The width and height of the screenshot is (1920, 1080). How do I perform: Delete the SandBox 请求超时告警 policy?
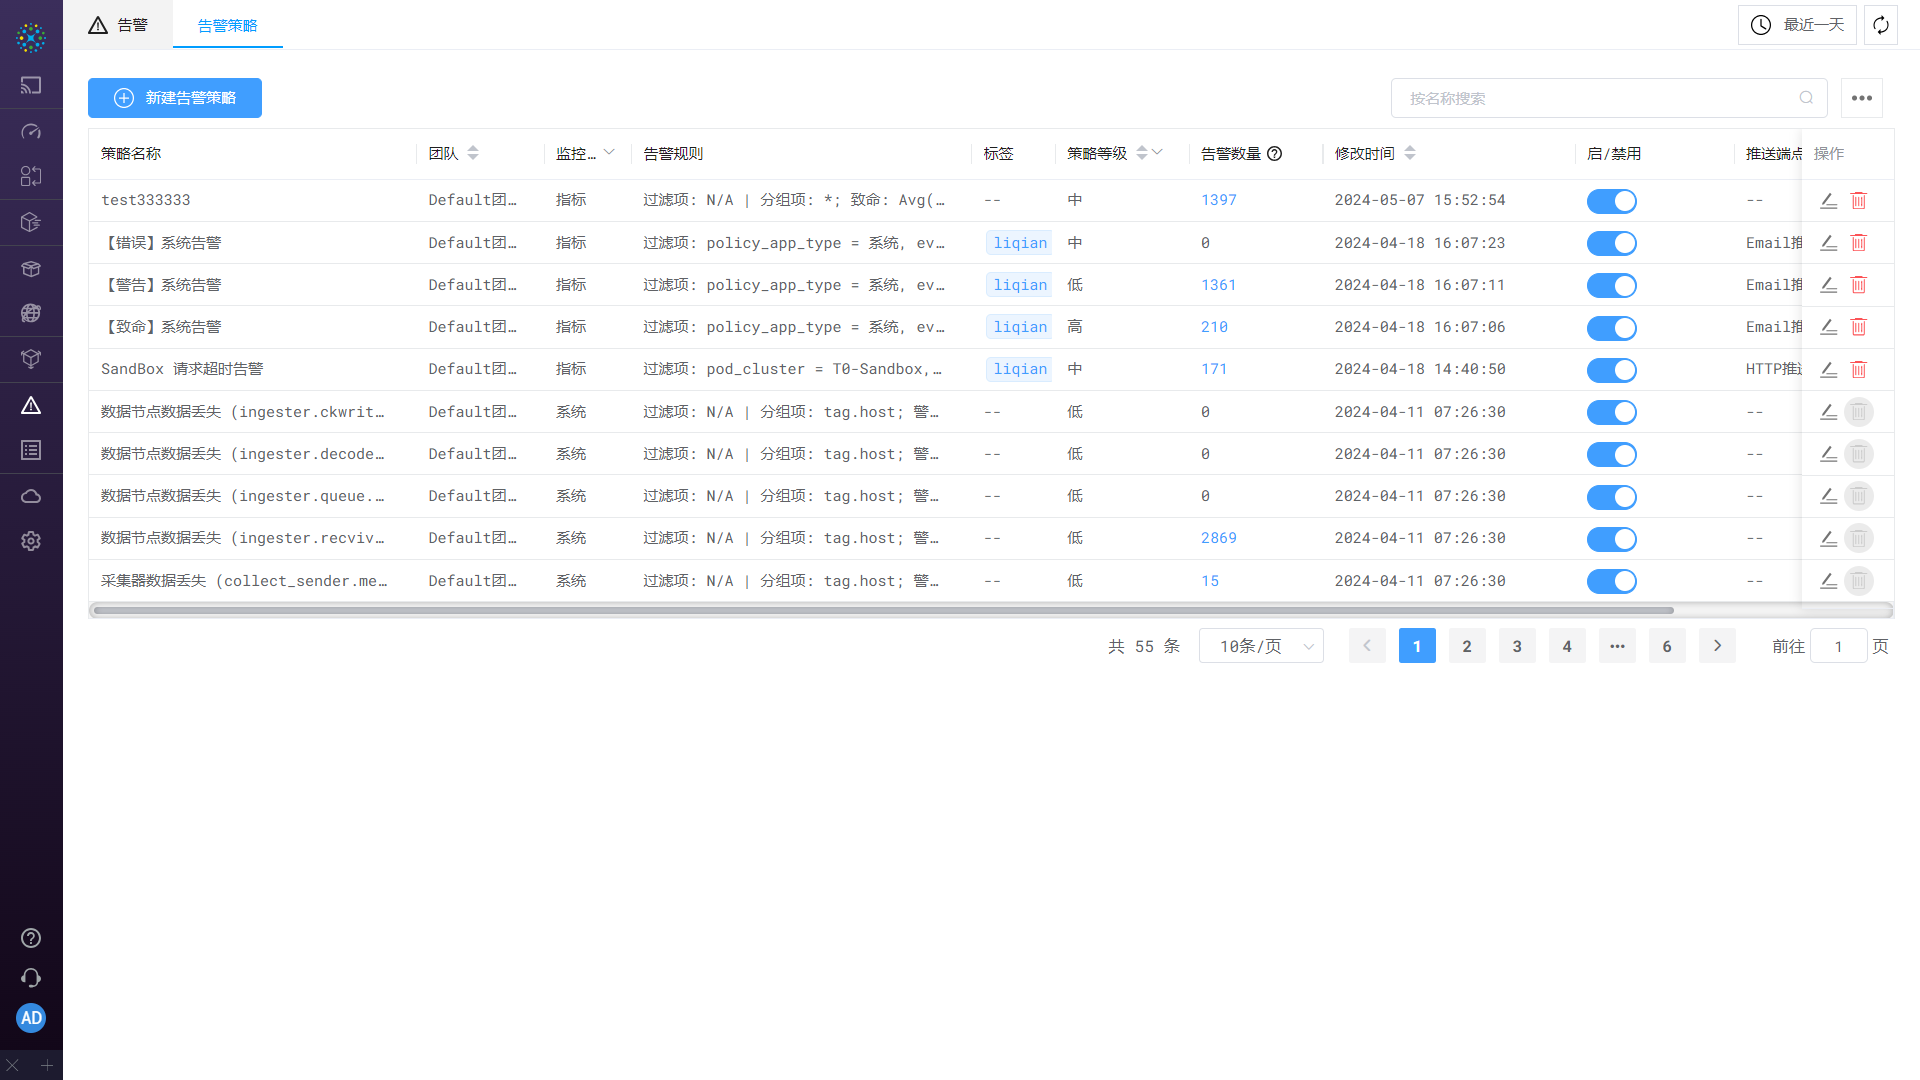pyautogui.click(x=1858, y=369)
